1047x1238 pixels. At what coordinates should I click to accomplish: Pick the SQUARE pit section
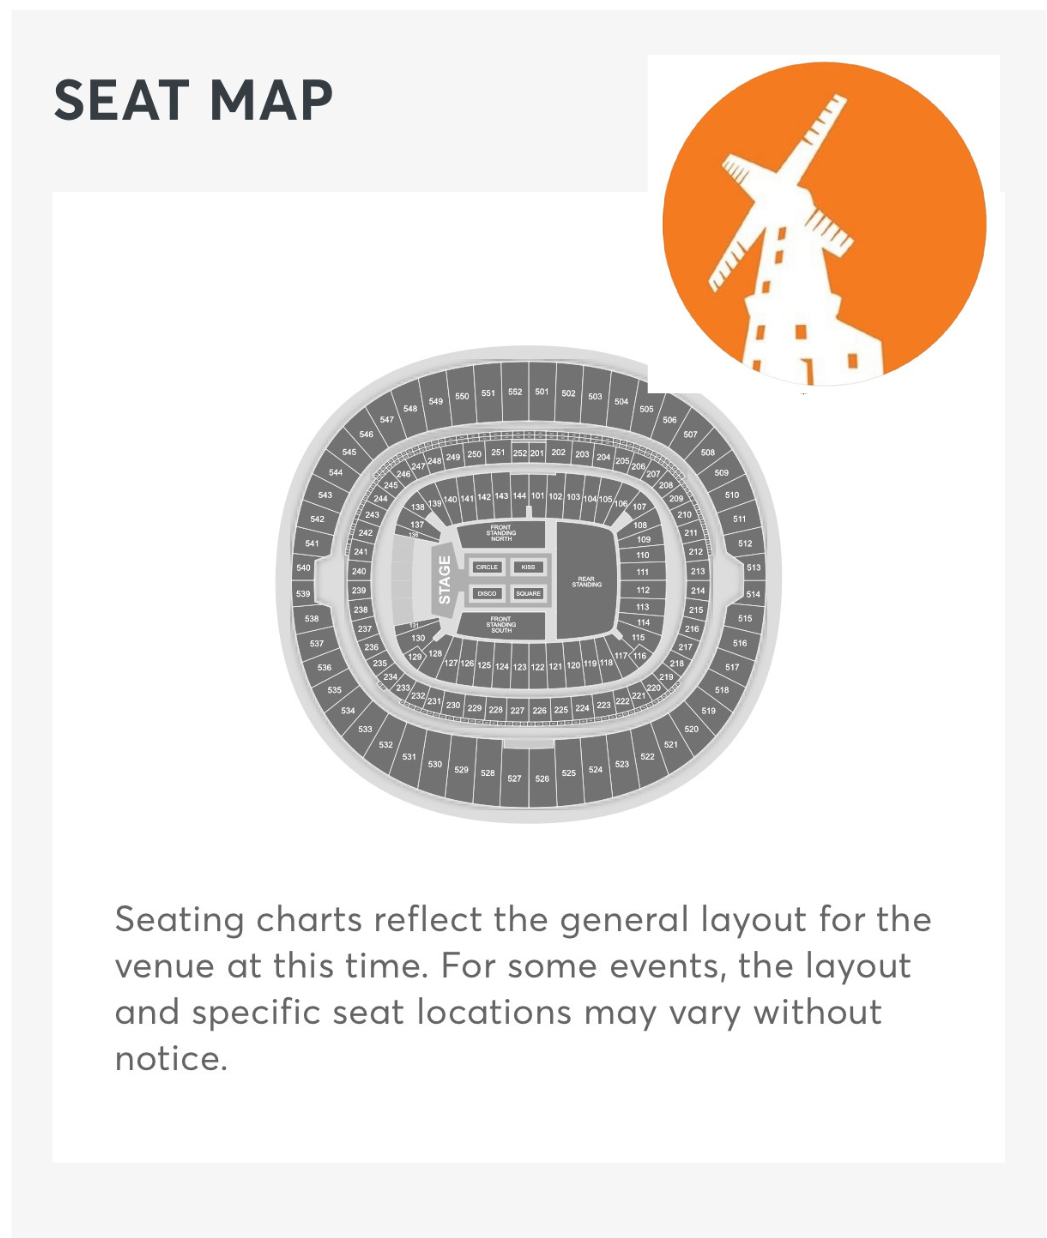point(528,593)
